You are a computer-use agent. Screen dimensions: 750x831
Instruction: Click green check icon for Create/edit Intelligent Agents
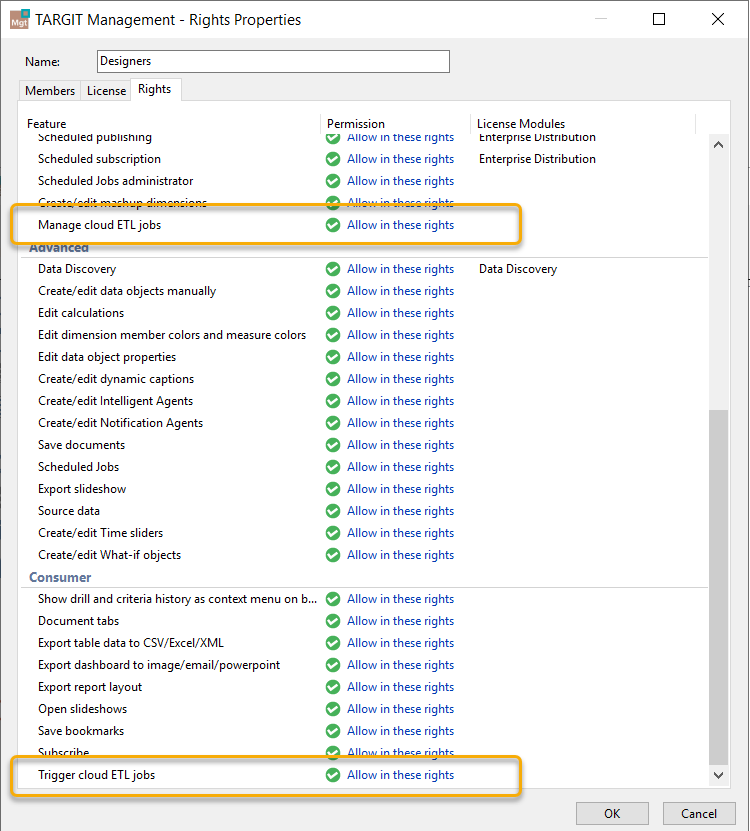pyautogui.click(x=333, y=401)
